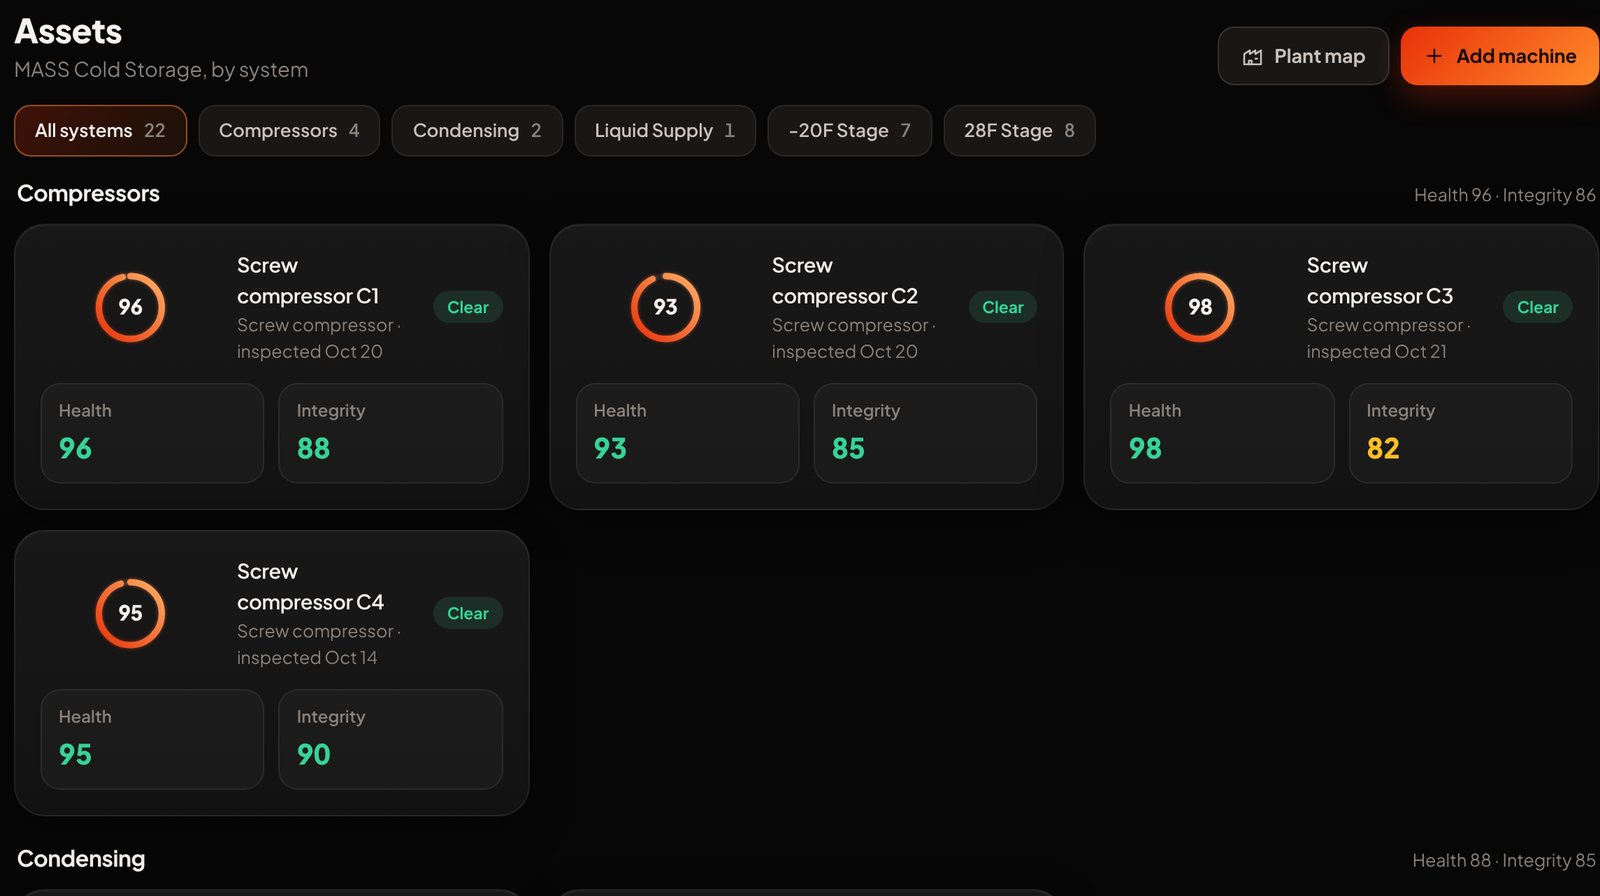
Task: Click the plus icon on Add machine
Action: (1434, 56)
